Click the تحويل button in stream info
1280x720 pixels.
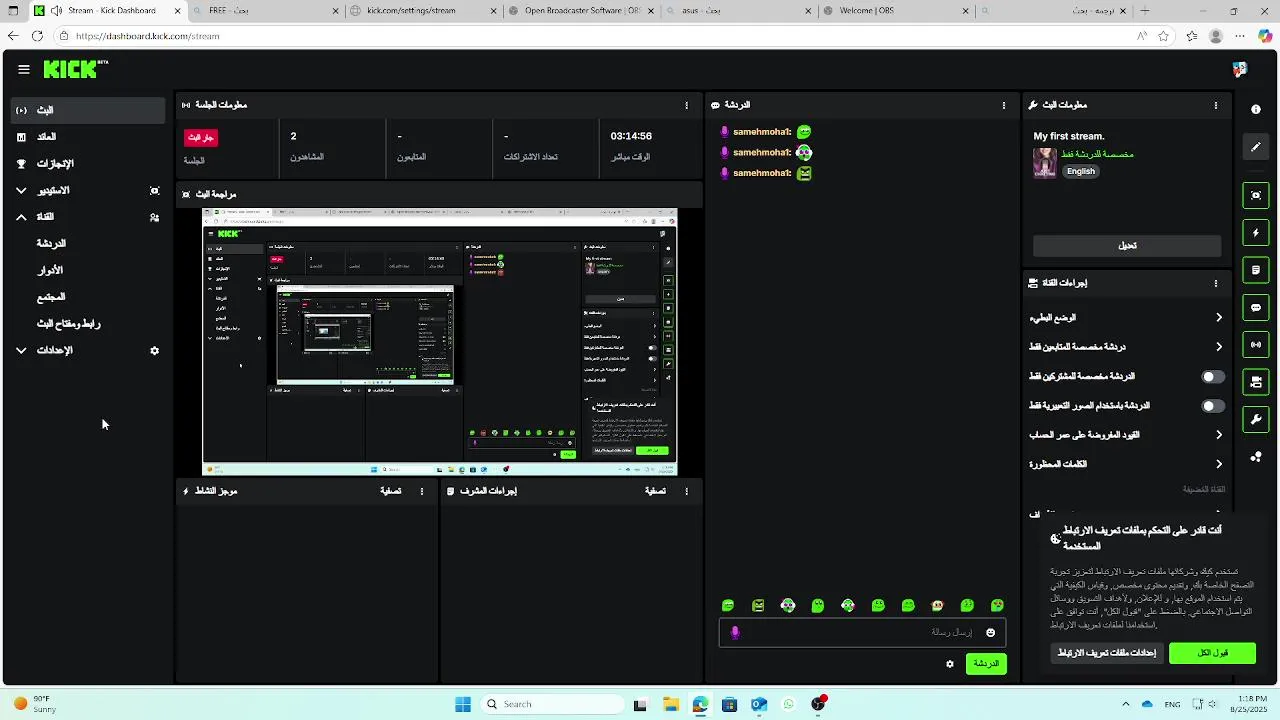1127,246
